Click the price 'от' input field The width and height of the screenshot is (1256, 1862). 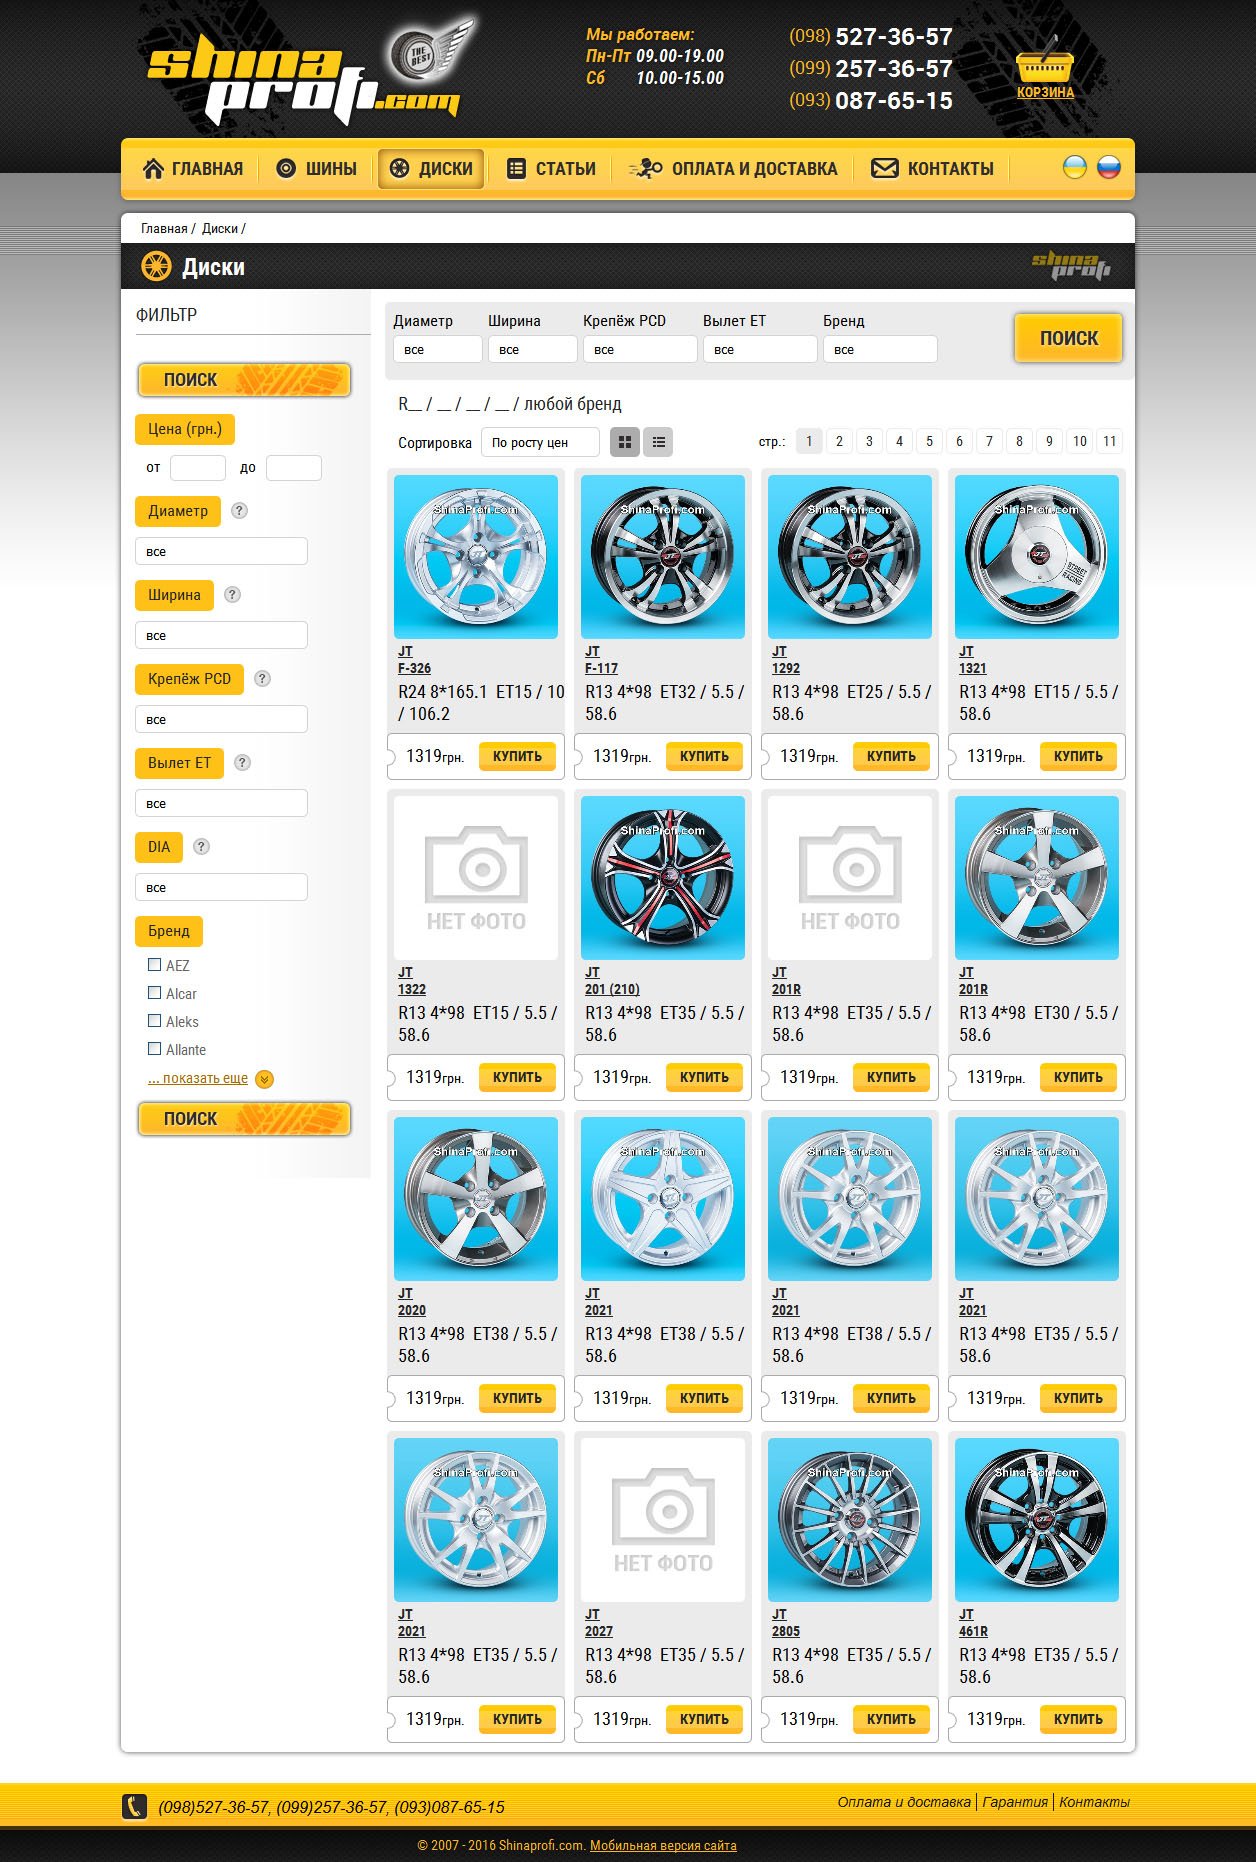(x=198, y=468)
